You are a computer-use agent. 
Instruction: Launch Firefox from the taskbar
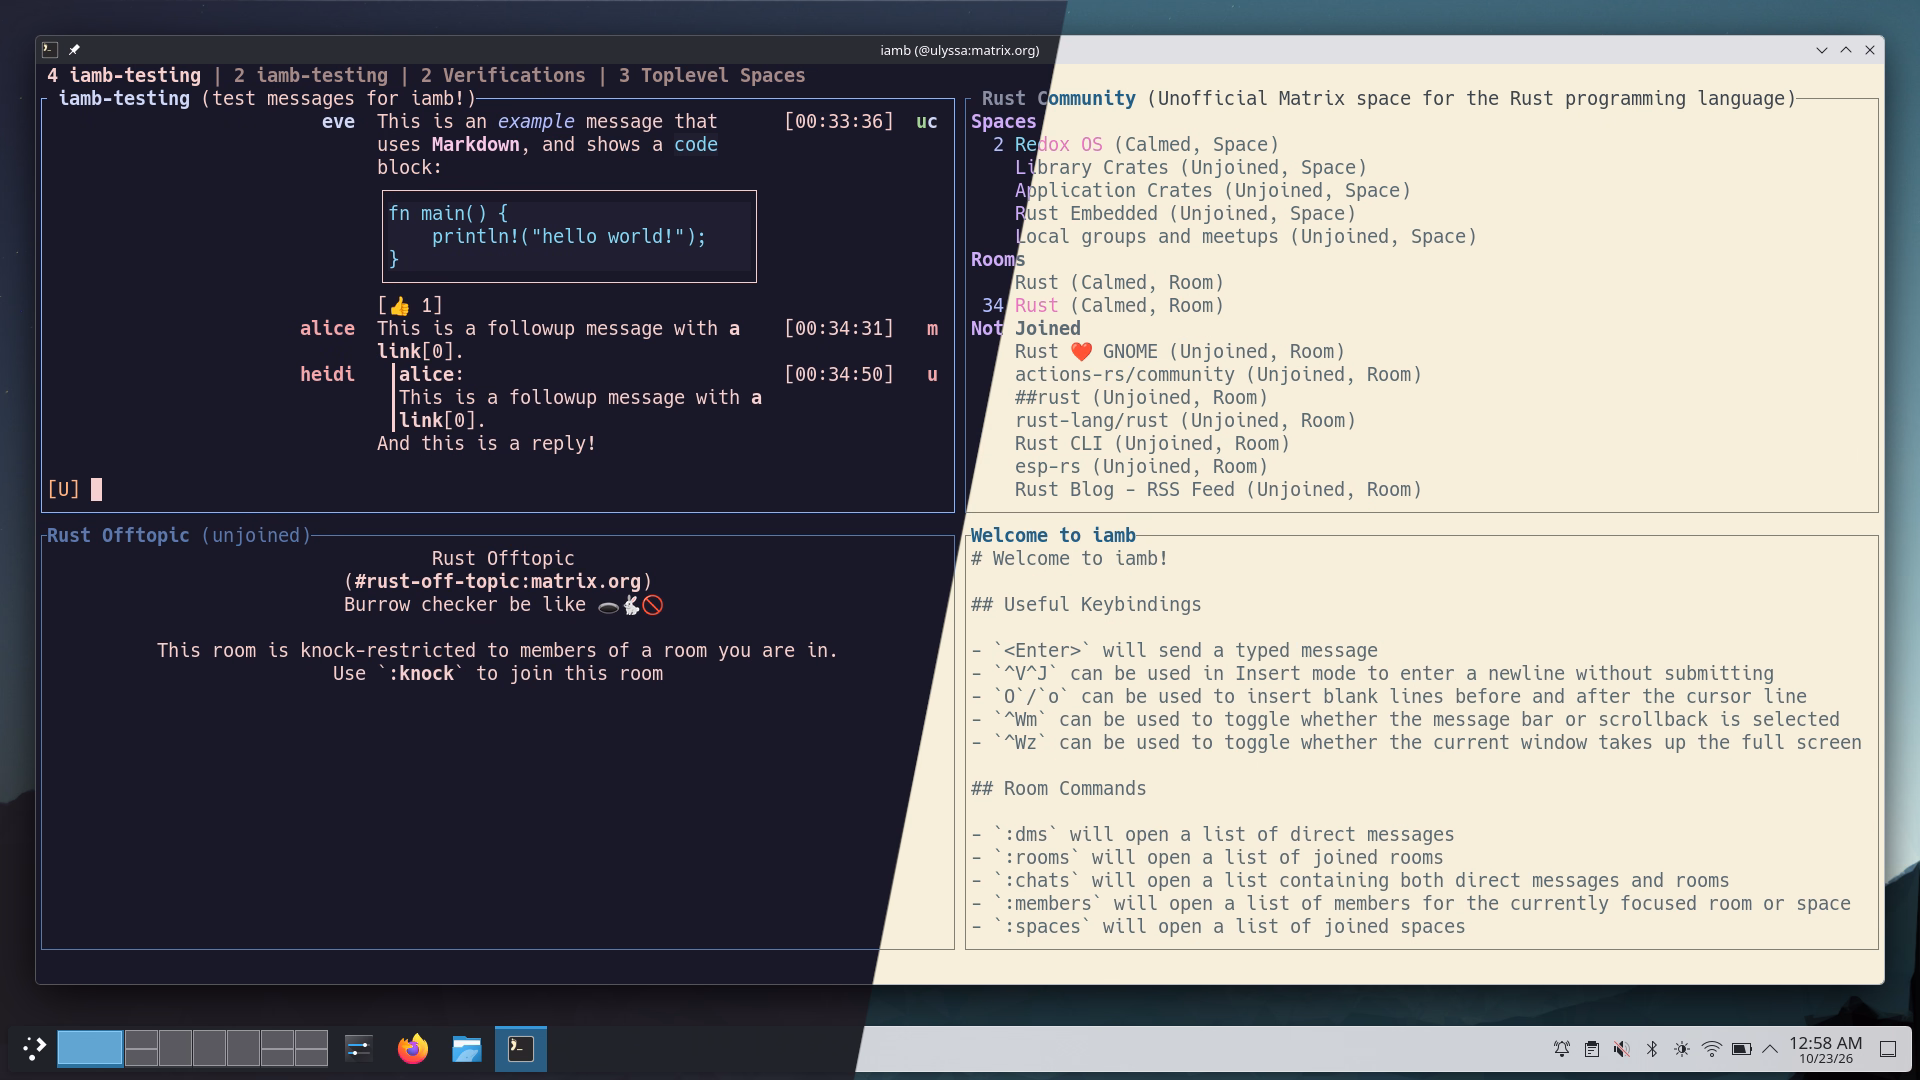click(x=412, y=1048)
